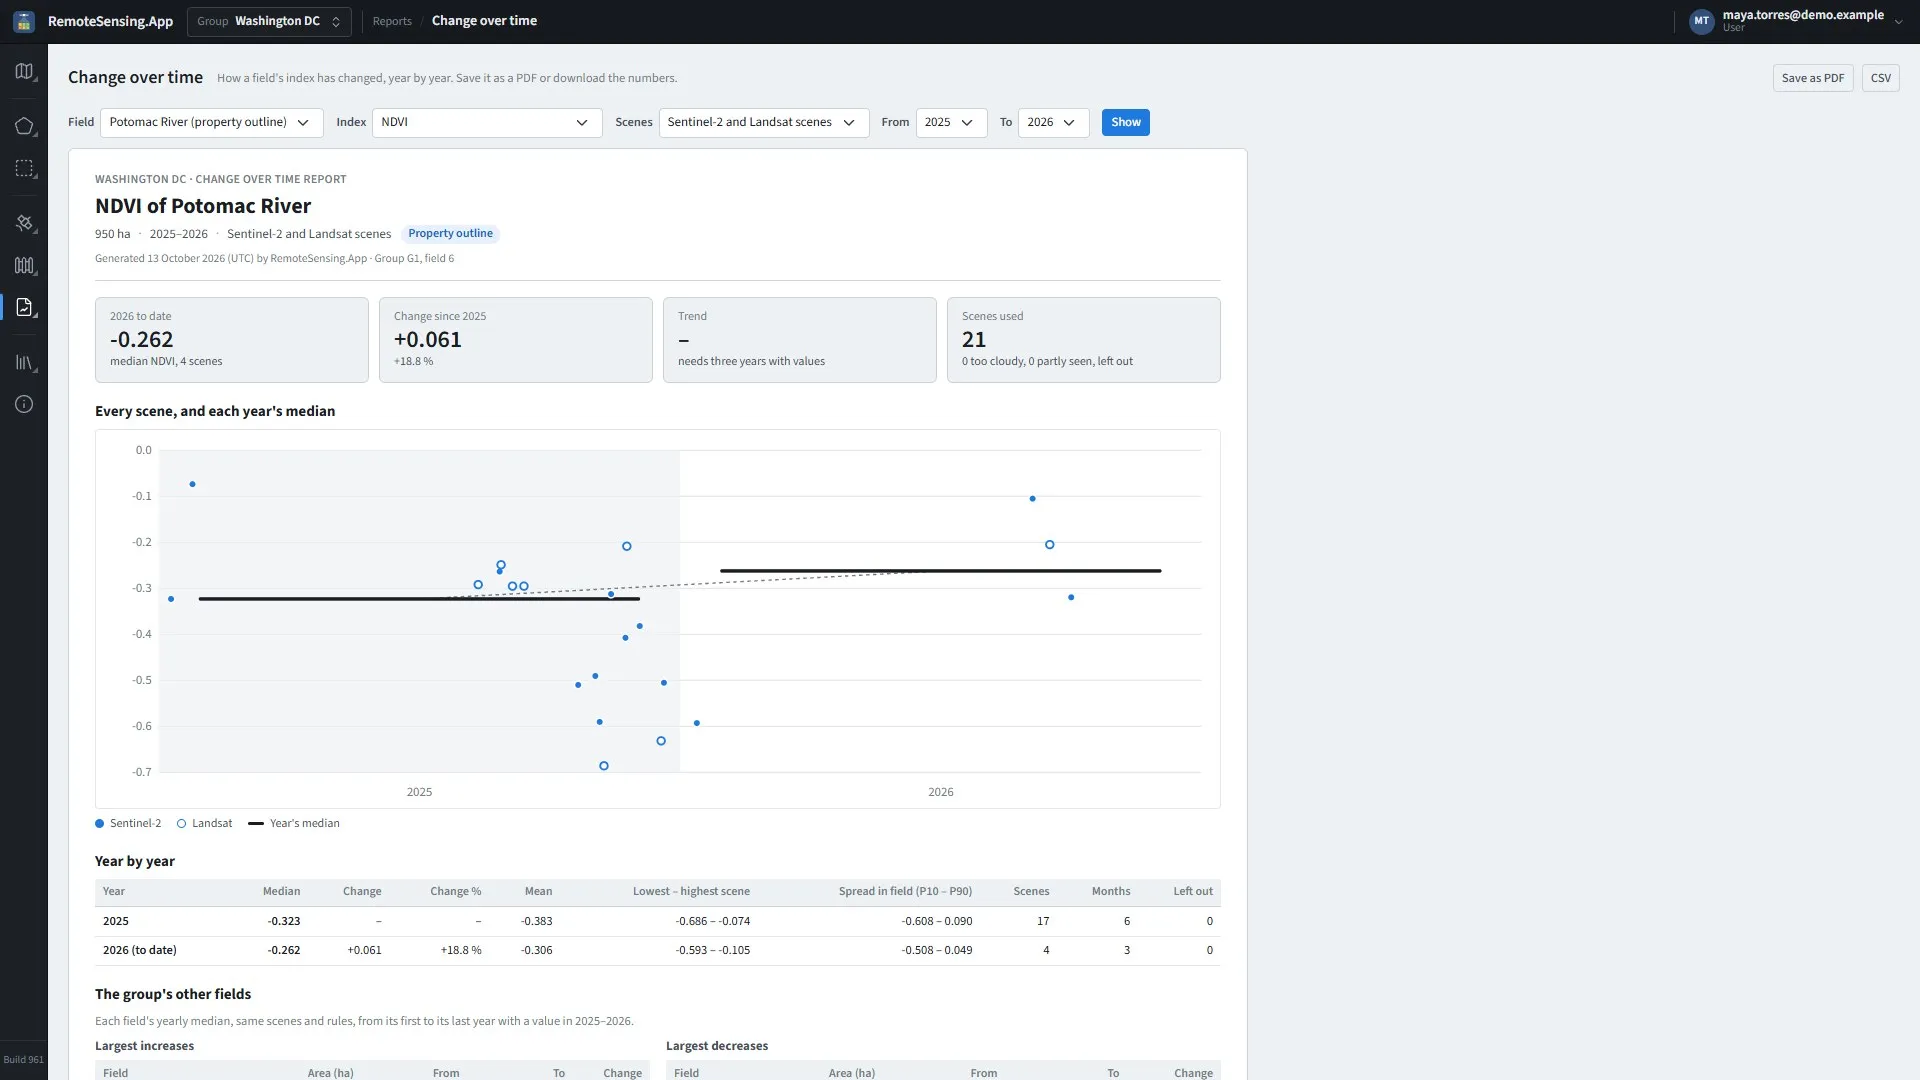Open the reports chart-document sidebar icon
This screenshot has width=1920, height=1080.
coord(24,307)
